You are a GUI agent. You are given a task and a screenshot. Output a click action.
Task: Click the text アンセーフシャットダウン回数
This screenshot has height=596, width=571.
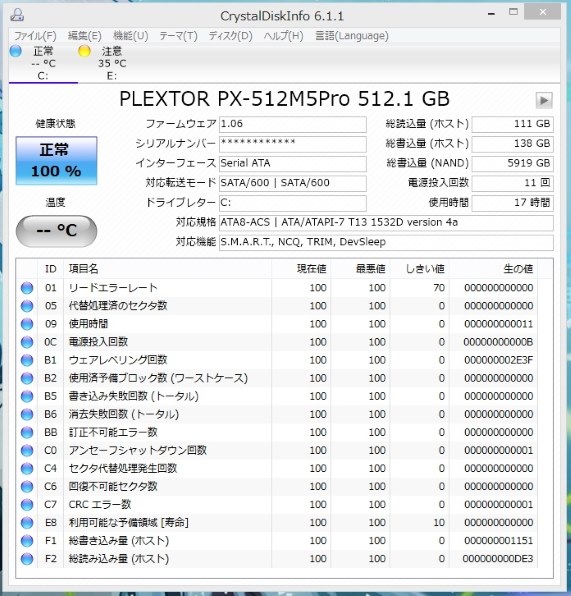click(x=138, y=450)
